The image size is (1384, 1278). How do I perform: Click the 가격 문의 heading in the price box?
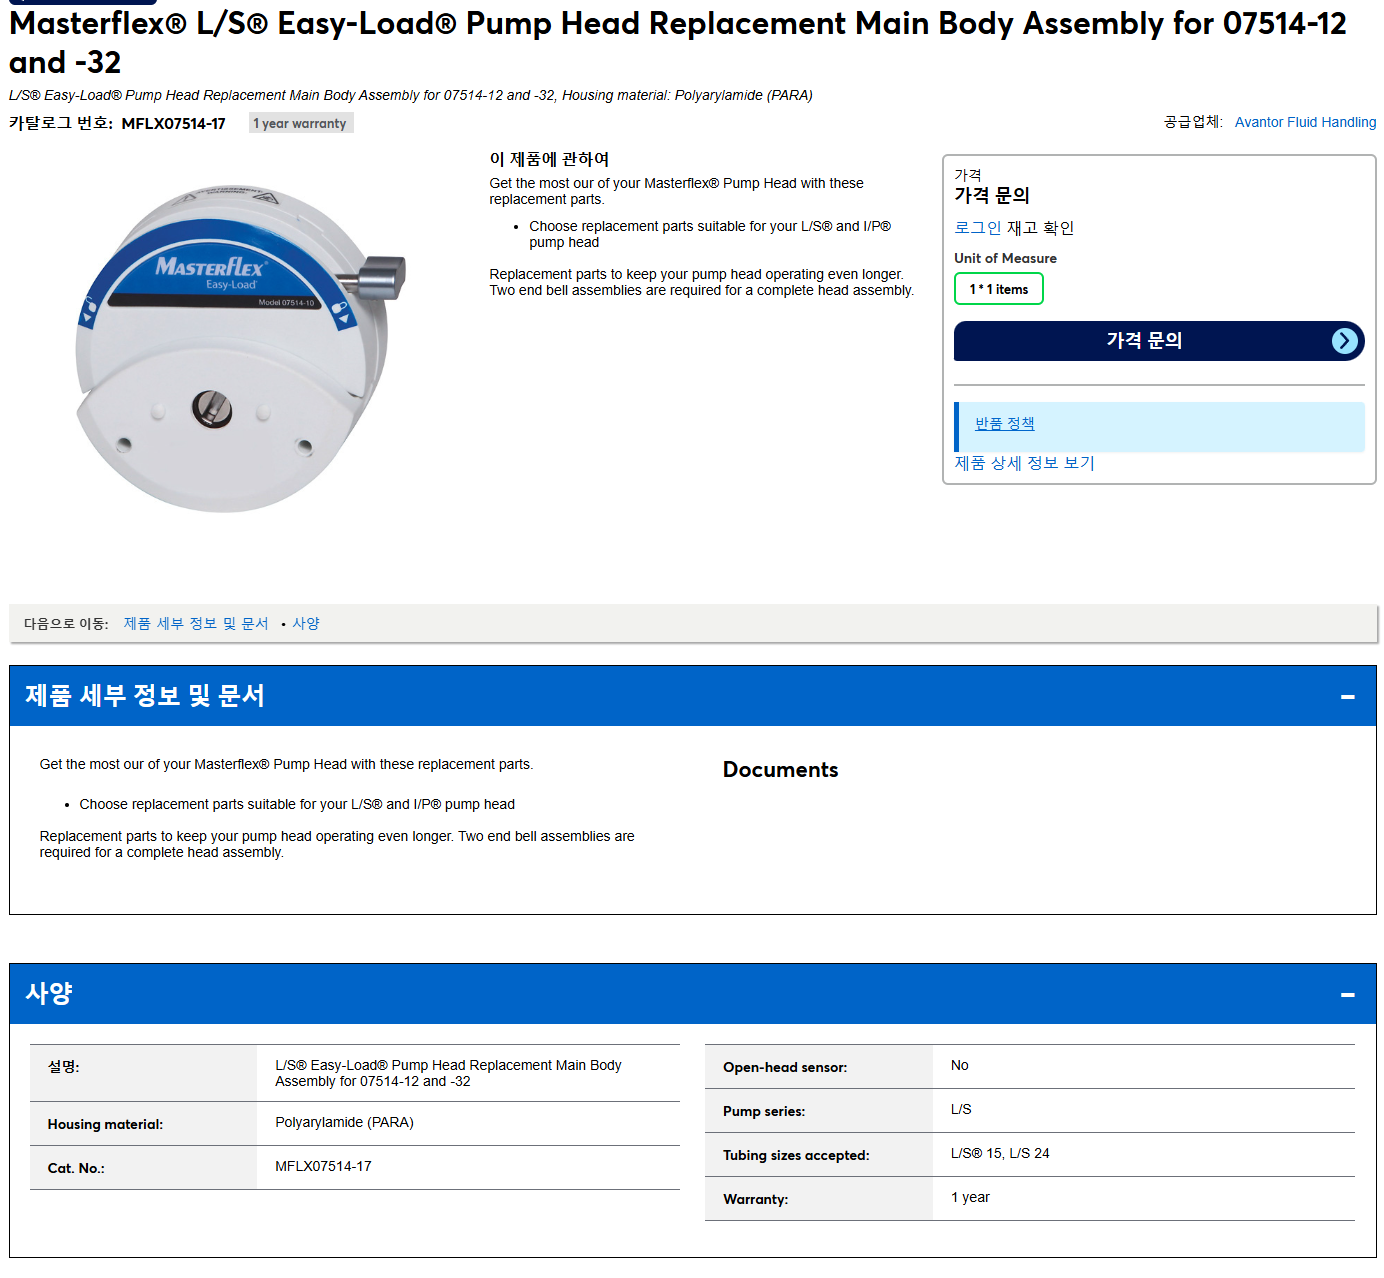point(992,196)
